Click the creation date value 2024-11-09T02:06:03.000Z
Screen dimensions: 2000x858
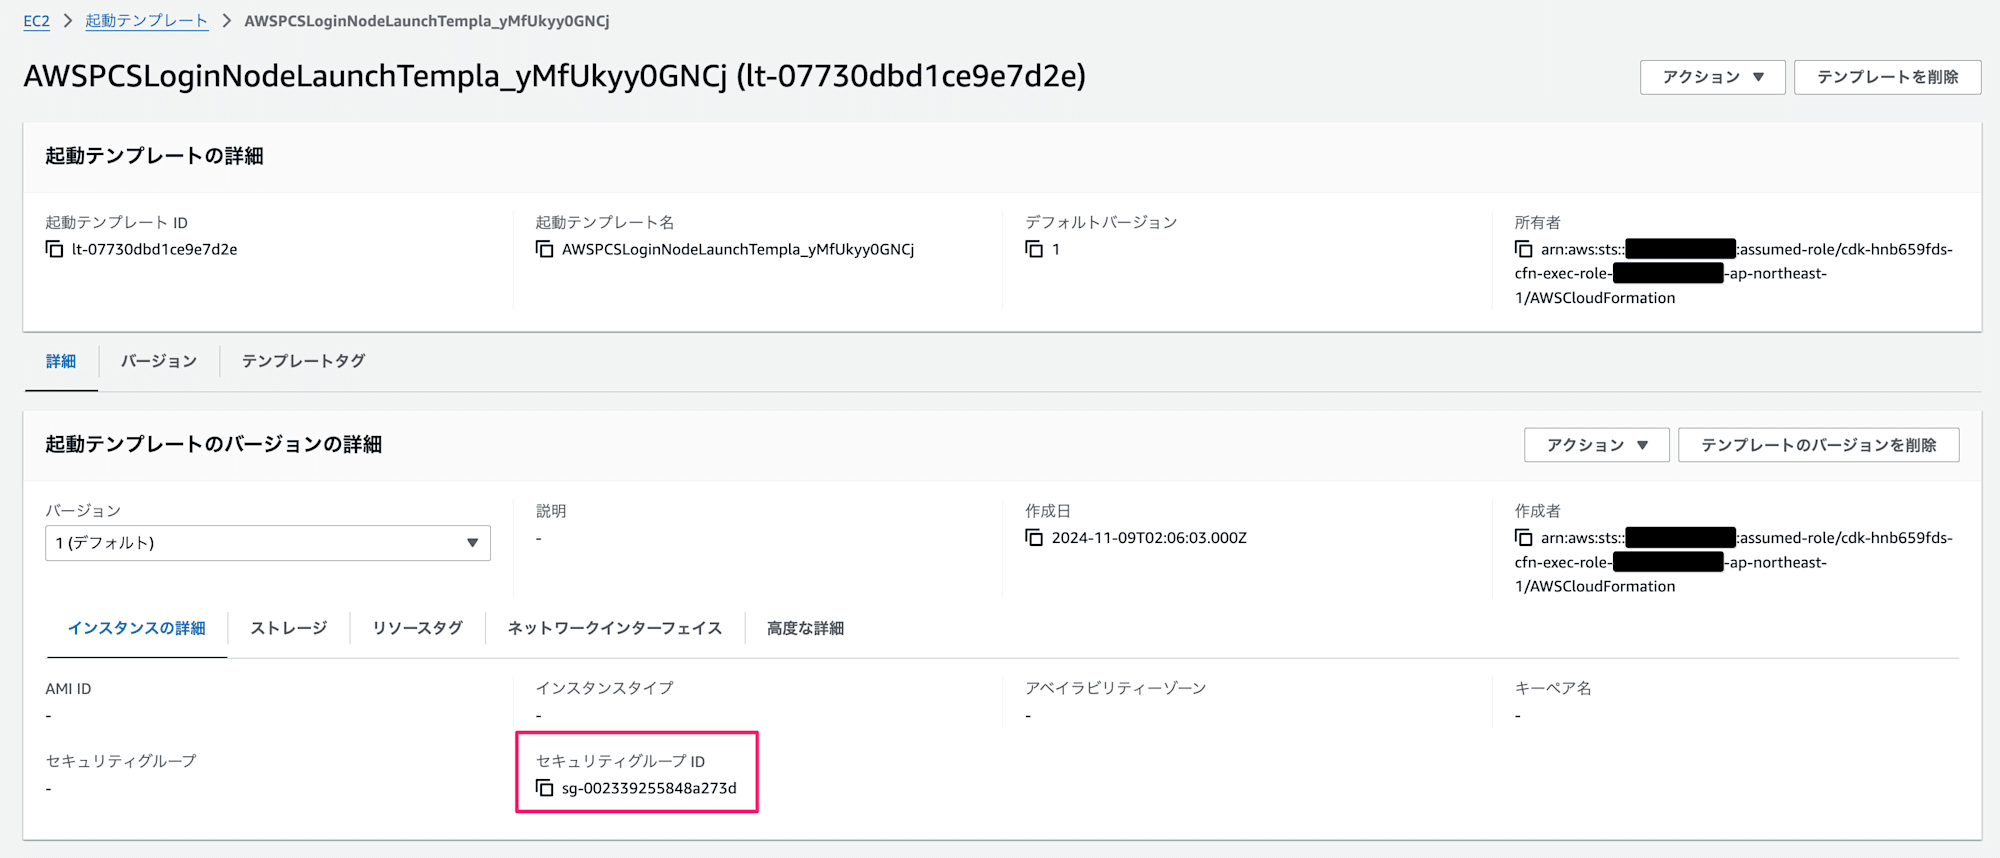(x=1149, y=538)
